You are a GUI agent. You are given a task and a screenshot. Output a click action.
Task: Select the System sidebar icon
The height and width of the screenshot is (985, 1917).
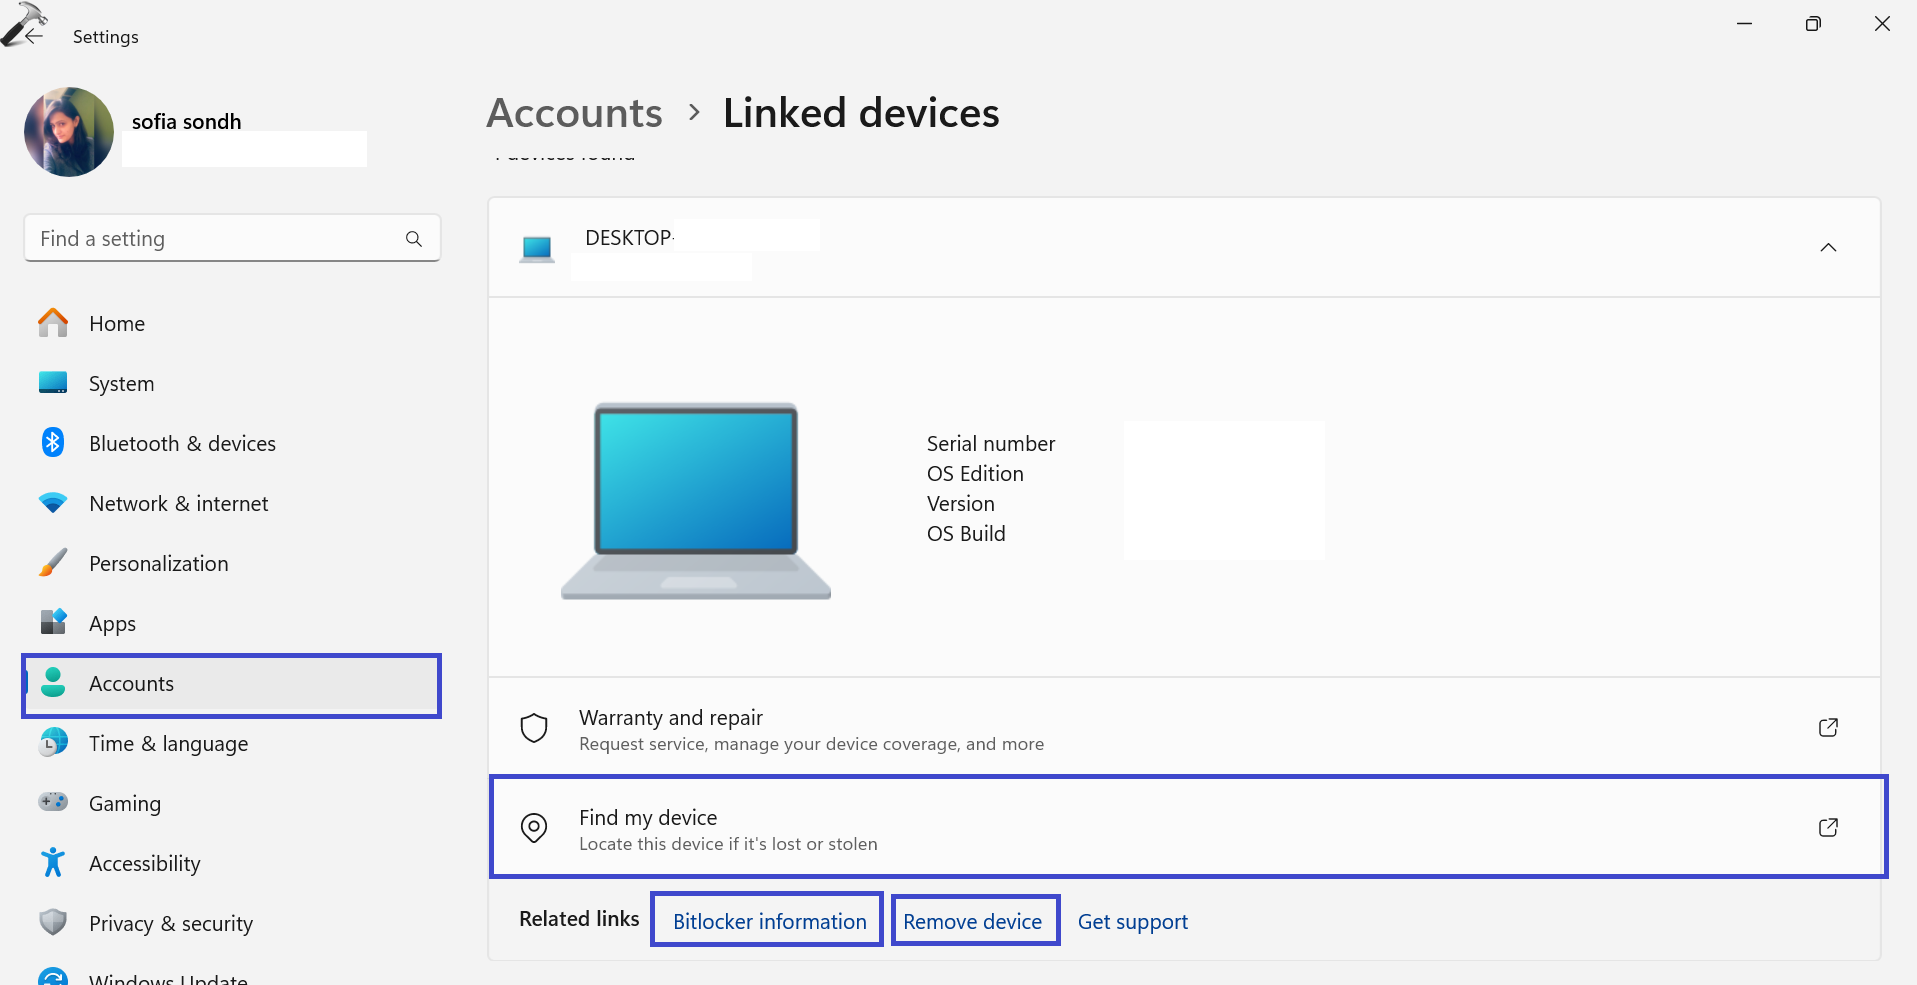[52, 383]
